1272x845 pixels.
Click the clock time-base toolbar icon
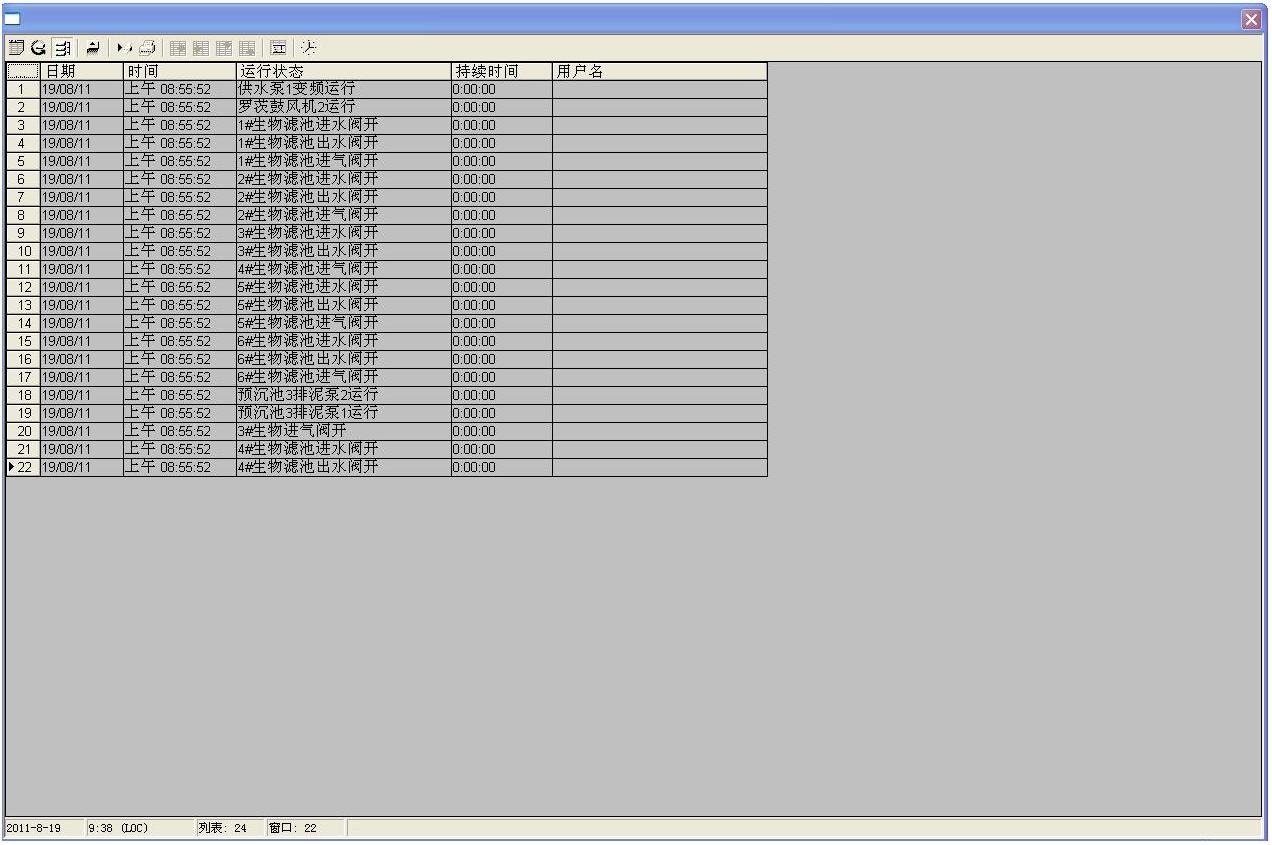[309, 47]
